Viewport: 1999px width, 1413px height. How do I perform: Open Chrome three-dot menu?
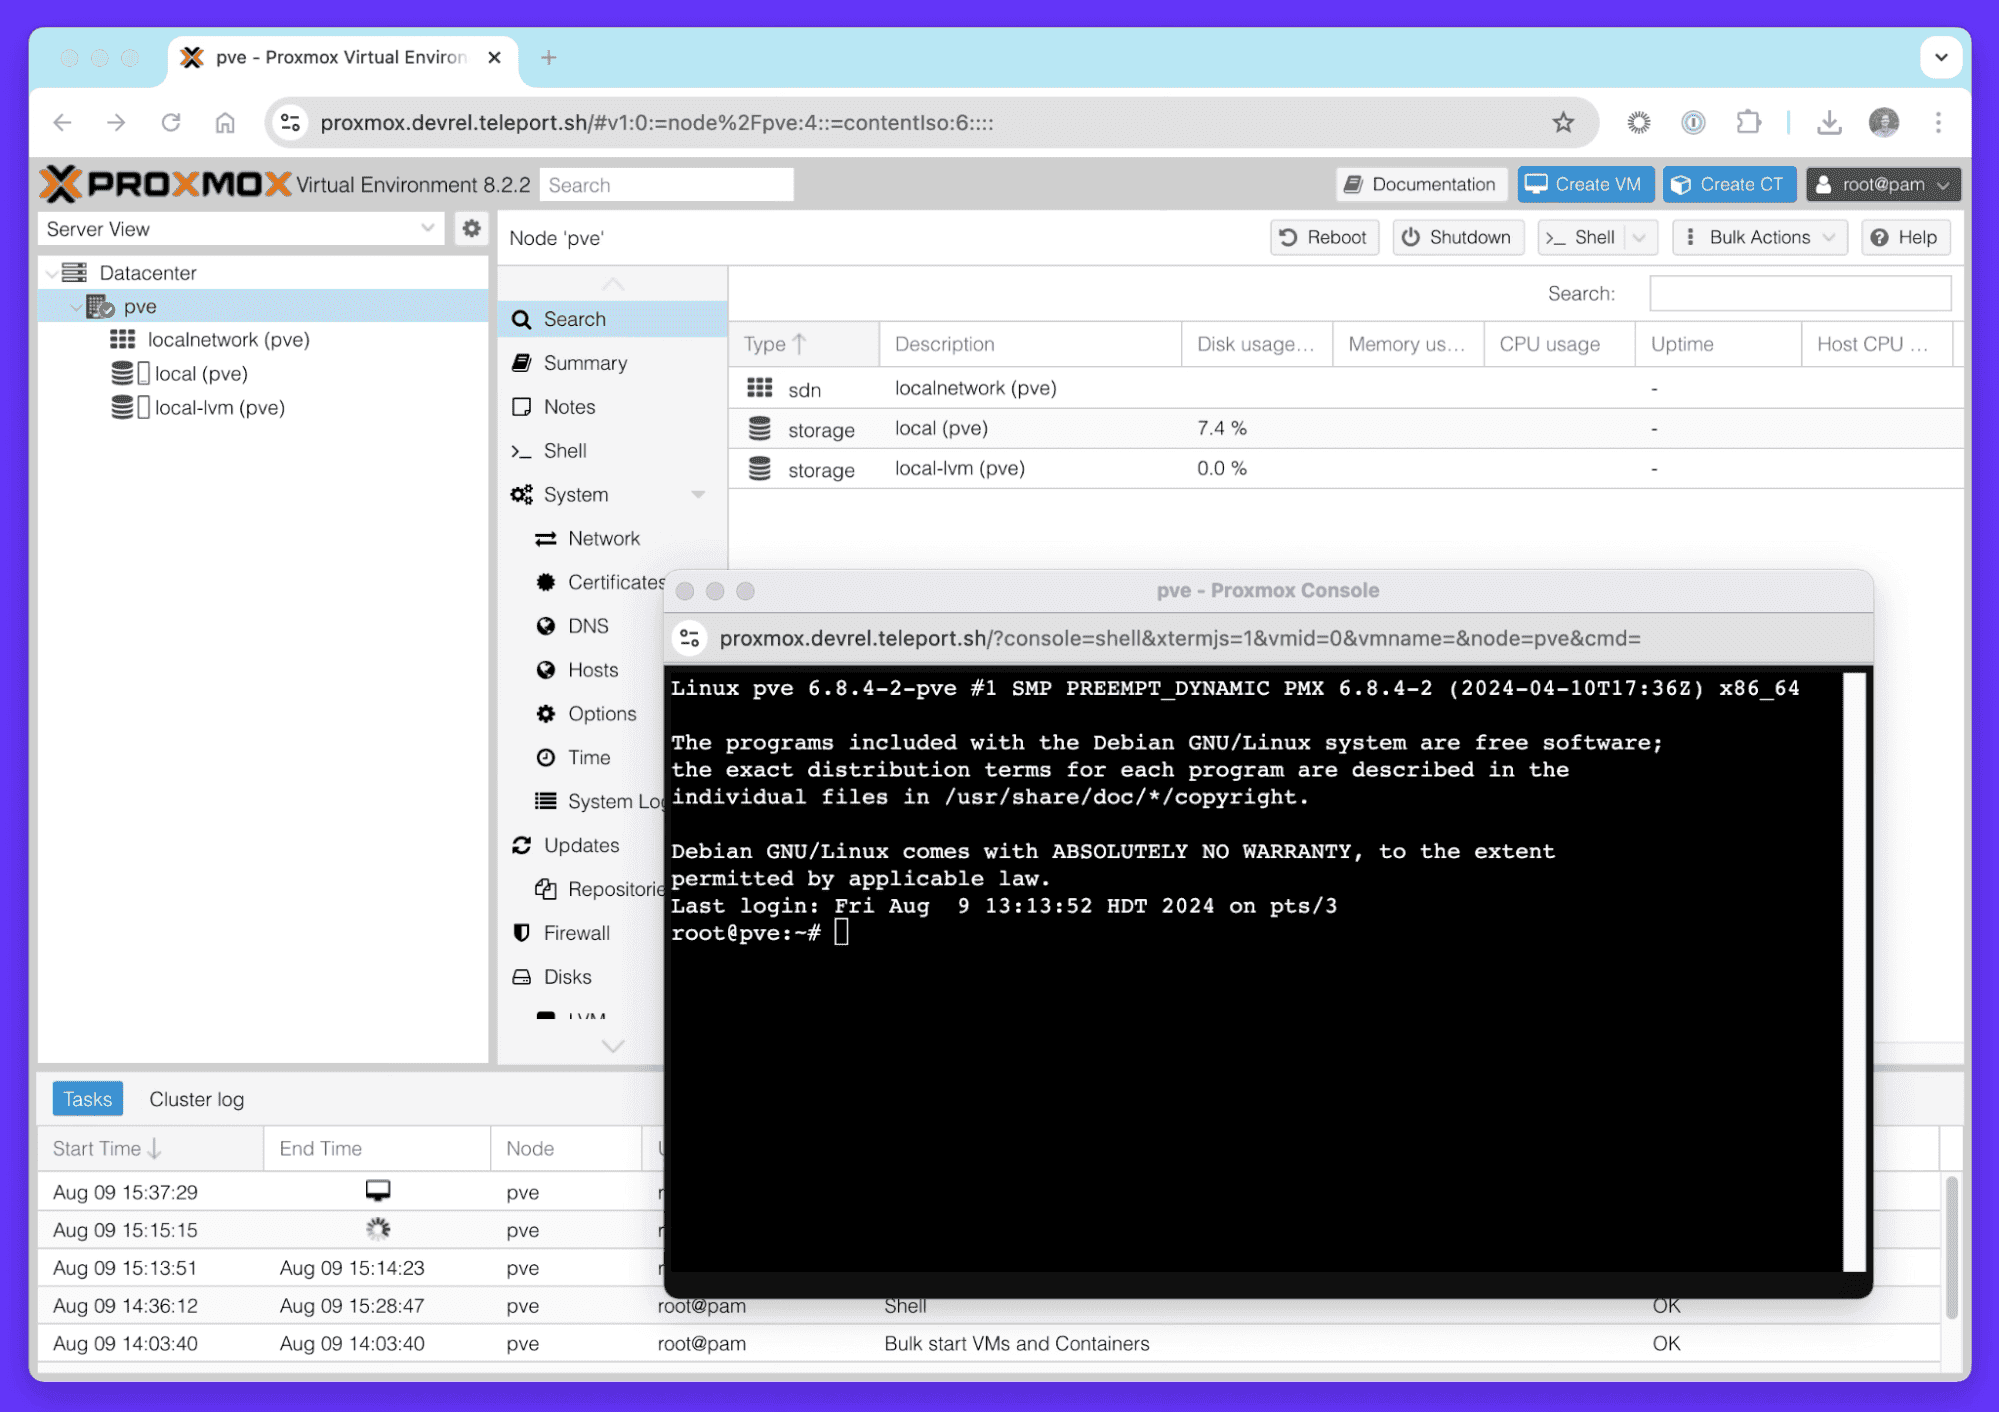tap(1938, 122)
